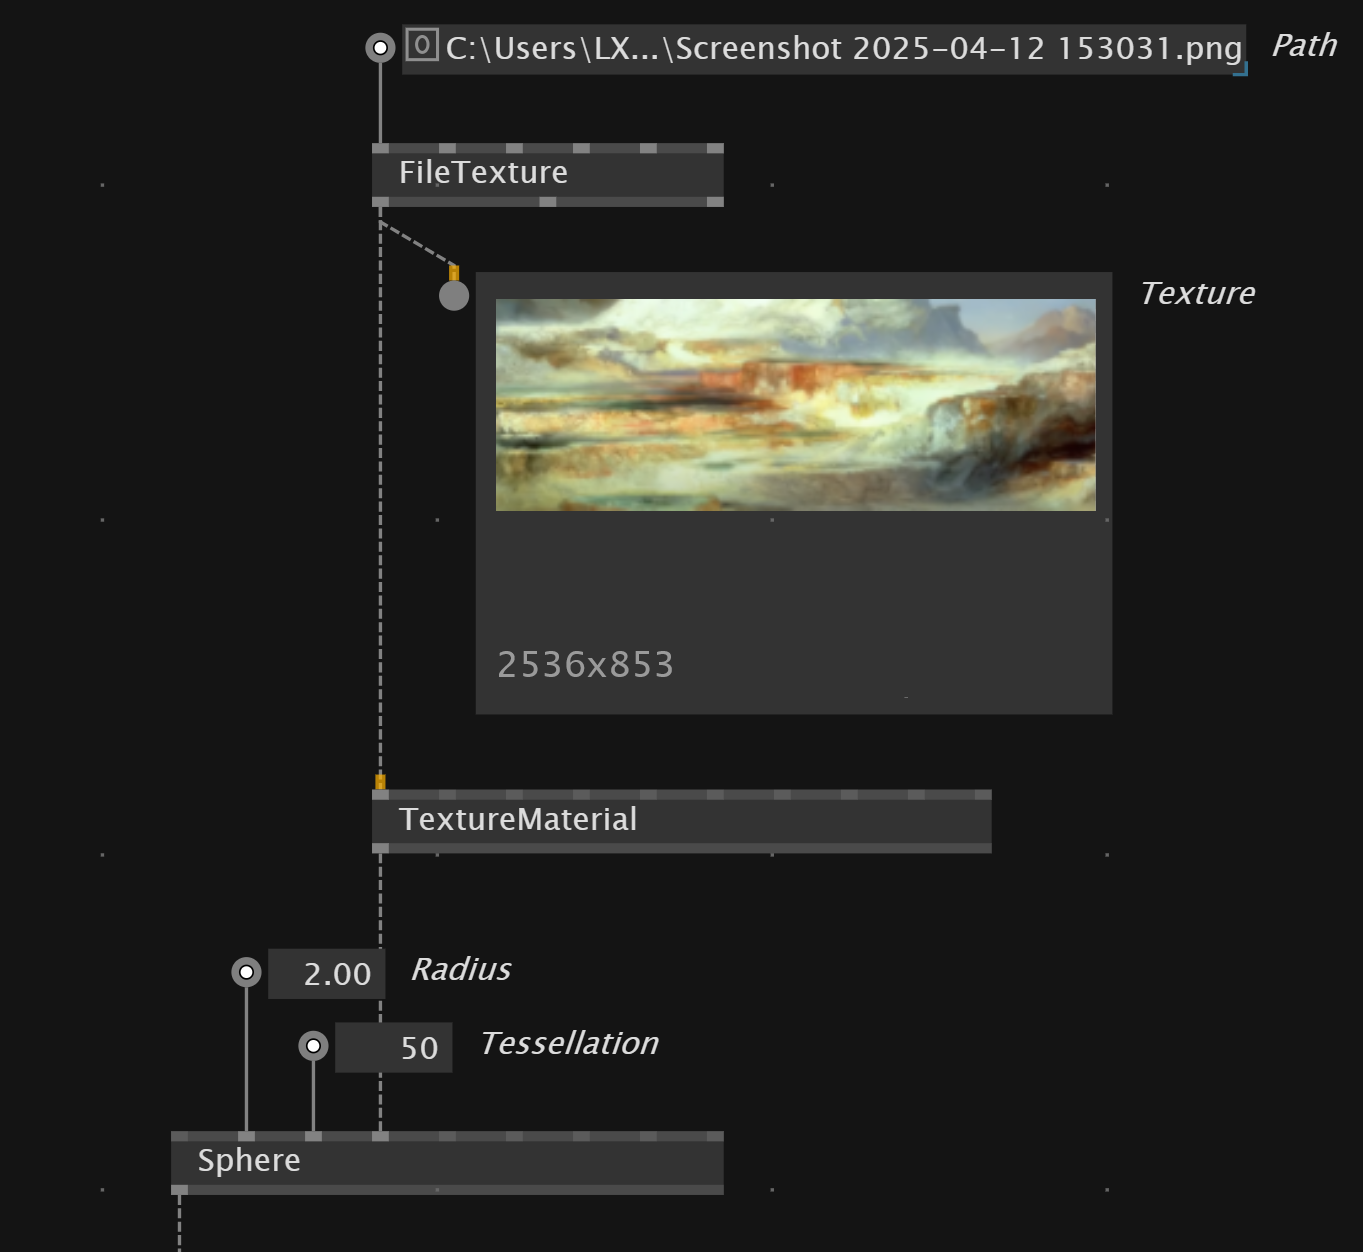Click the Path IOBox output pin circle
The height and width of the screenshot is (1252, 1363).
(x=380, y=47)
